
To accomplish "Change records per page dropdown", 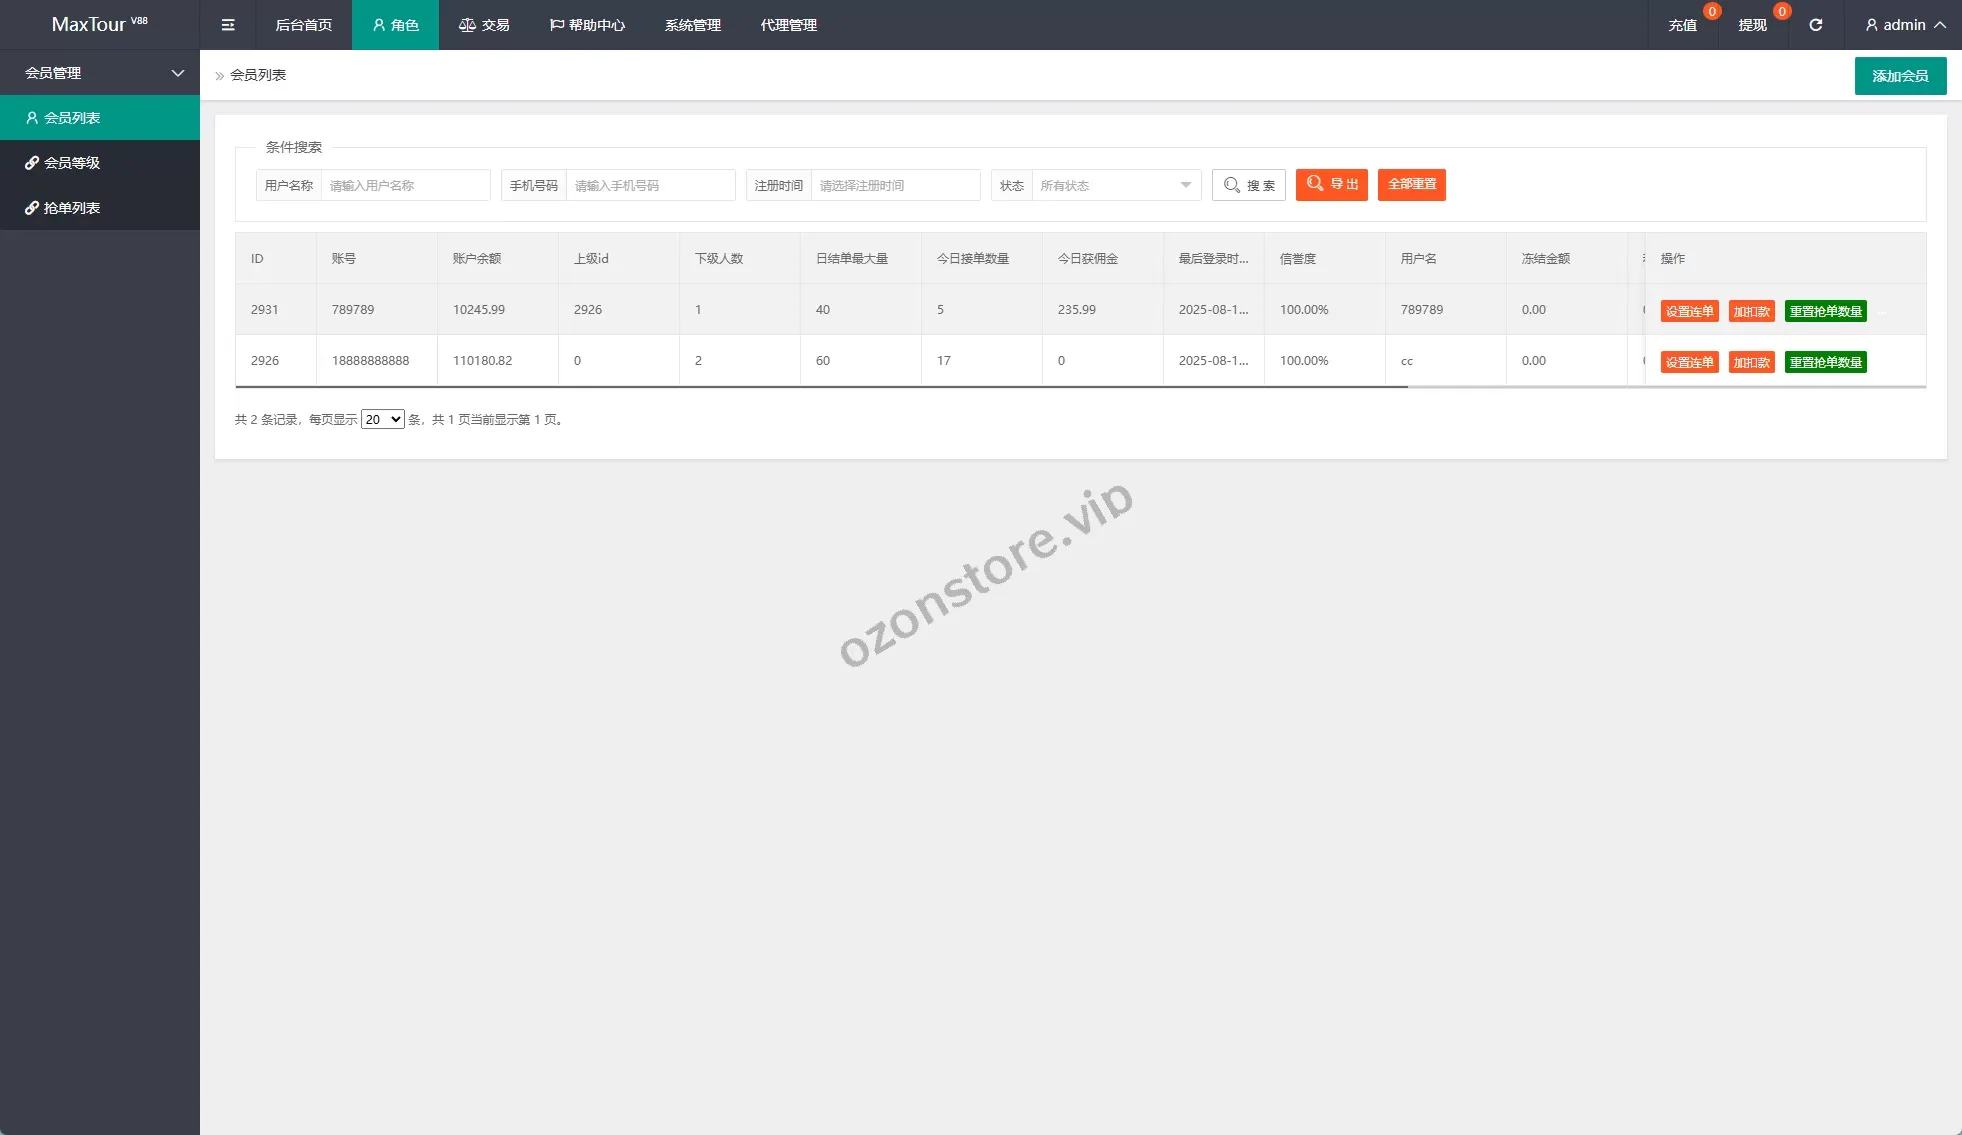I will pyautogui.click(x=382, y=419).
